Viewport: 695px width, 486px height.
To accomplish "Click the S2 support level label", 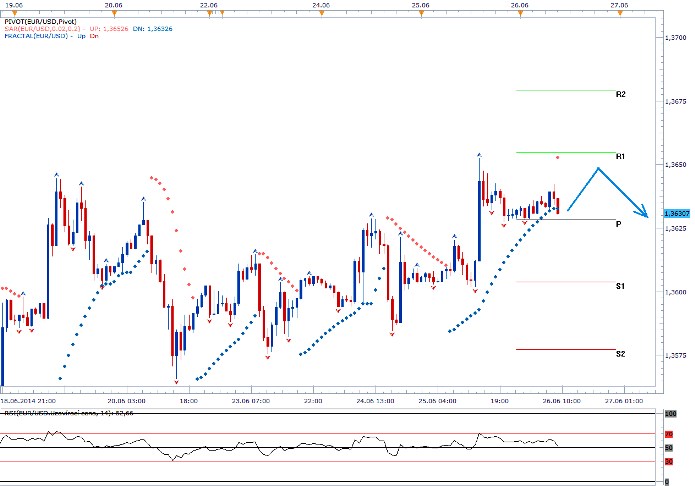I will click(x=620, y=354).
